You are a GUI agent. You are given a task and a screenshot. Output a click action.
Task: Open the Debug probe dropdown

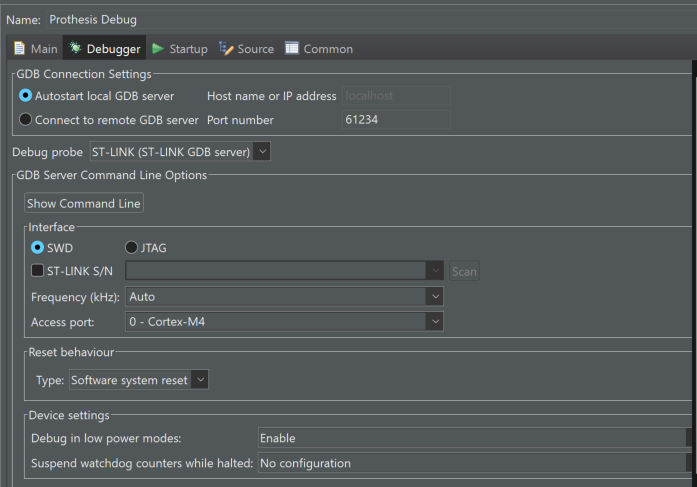pyautogui.click(x=262, y=152)
